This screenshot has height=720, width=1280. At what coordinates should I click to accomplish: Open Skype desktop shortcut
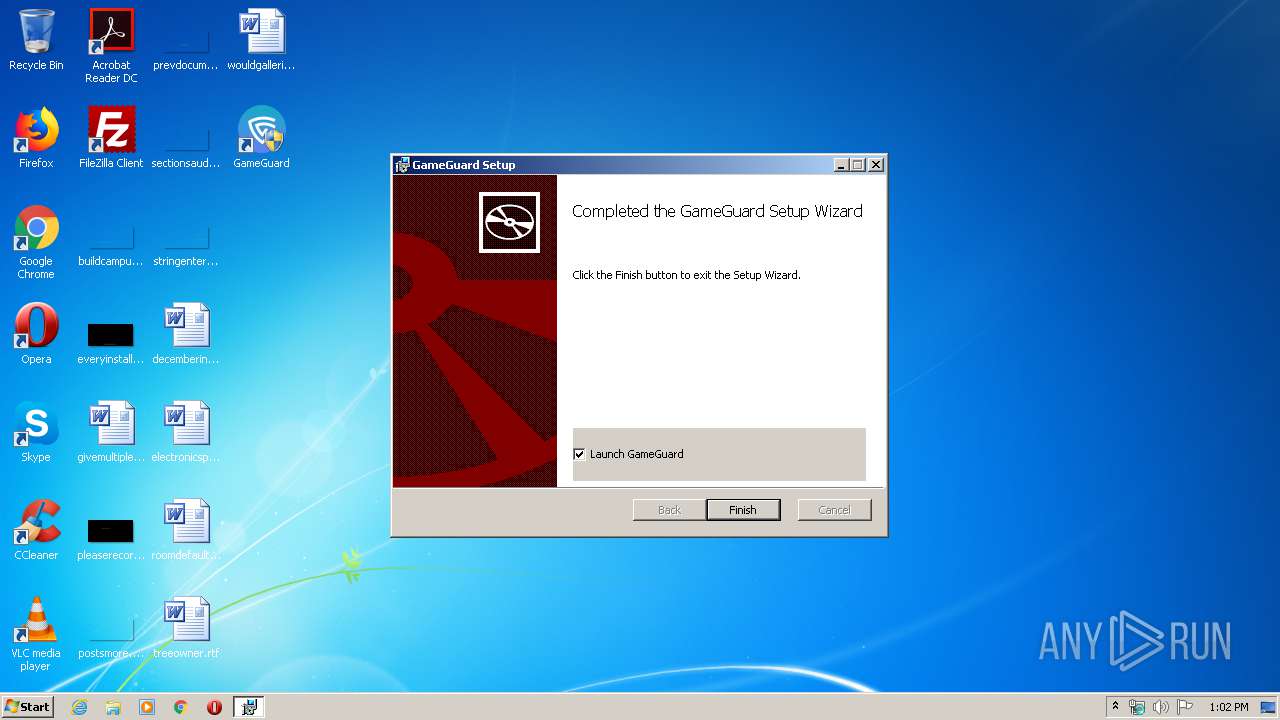pyautogui.click(x=36, y=432)
